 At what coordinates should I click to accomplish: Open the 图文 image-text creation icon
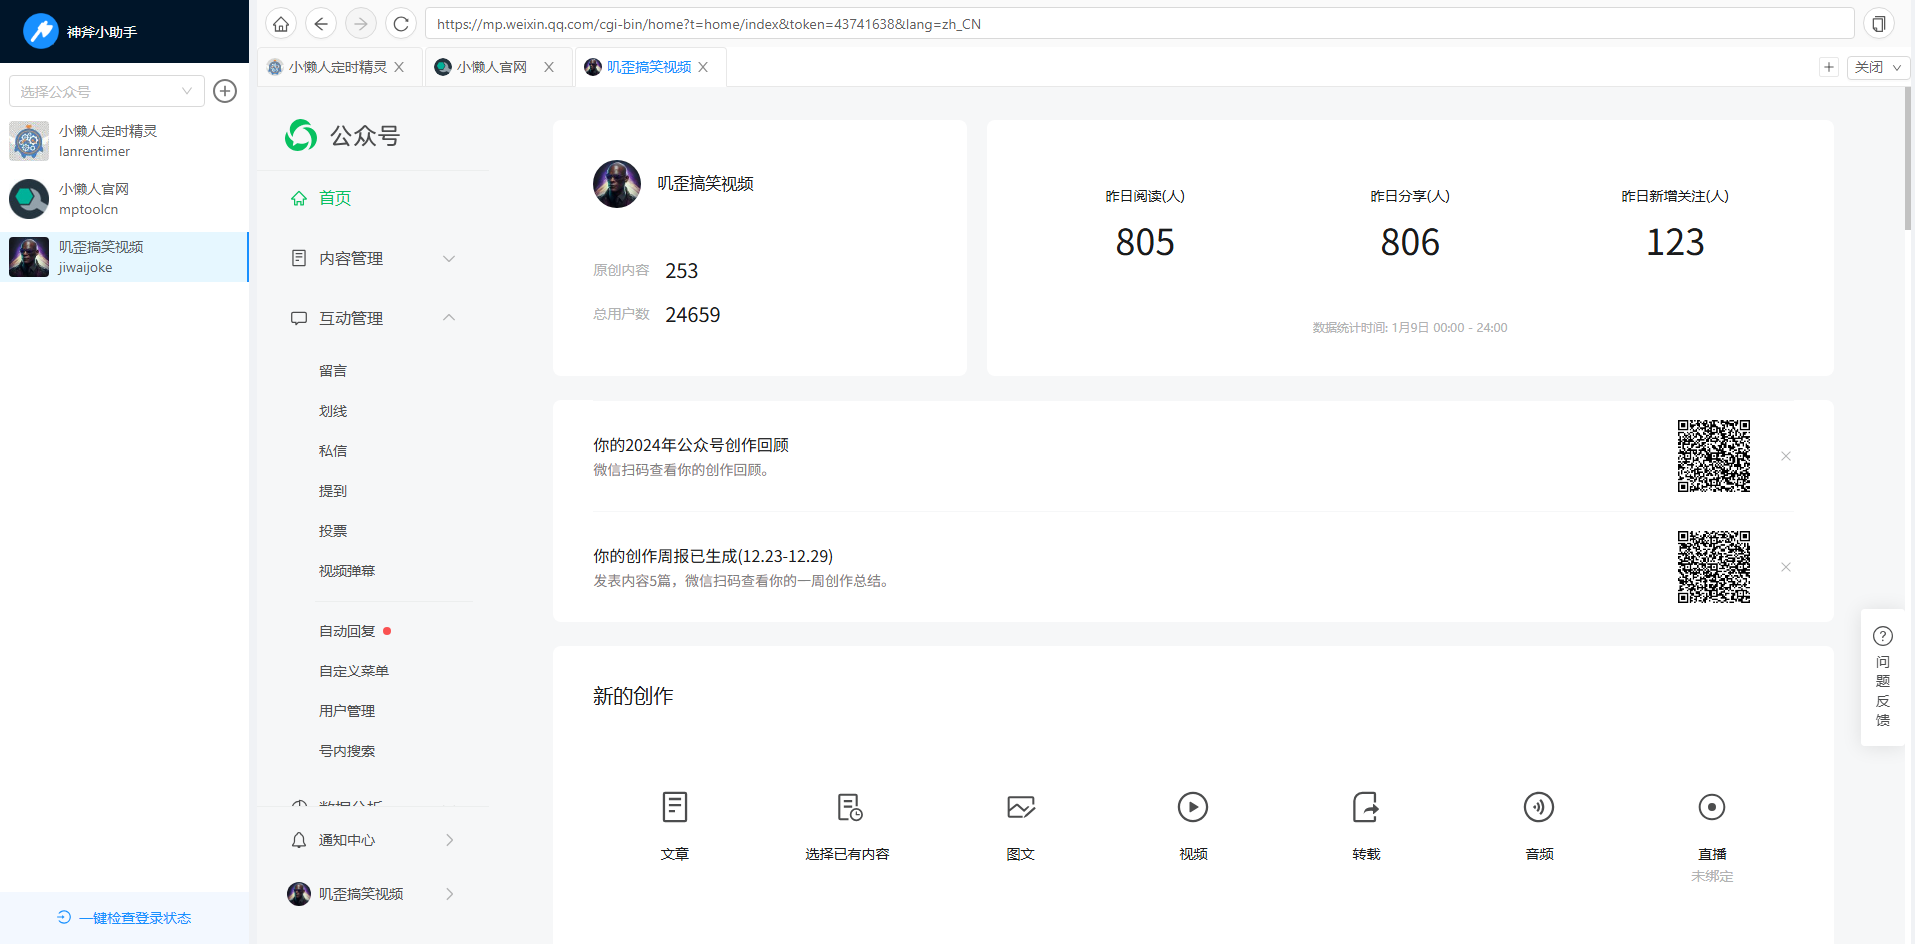[x=1020, y=807]
